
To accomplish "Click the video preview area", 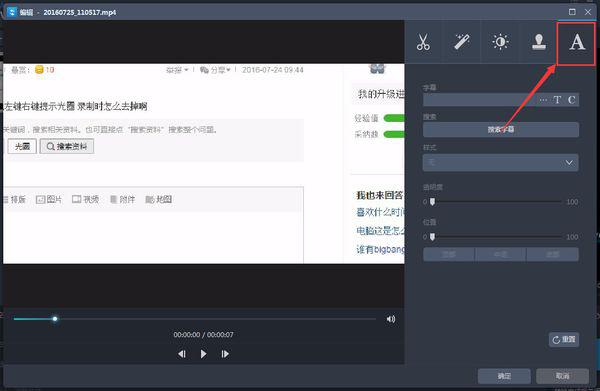I will (x=204, y=164).
